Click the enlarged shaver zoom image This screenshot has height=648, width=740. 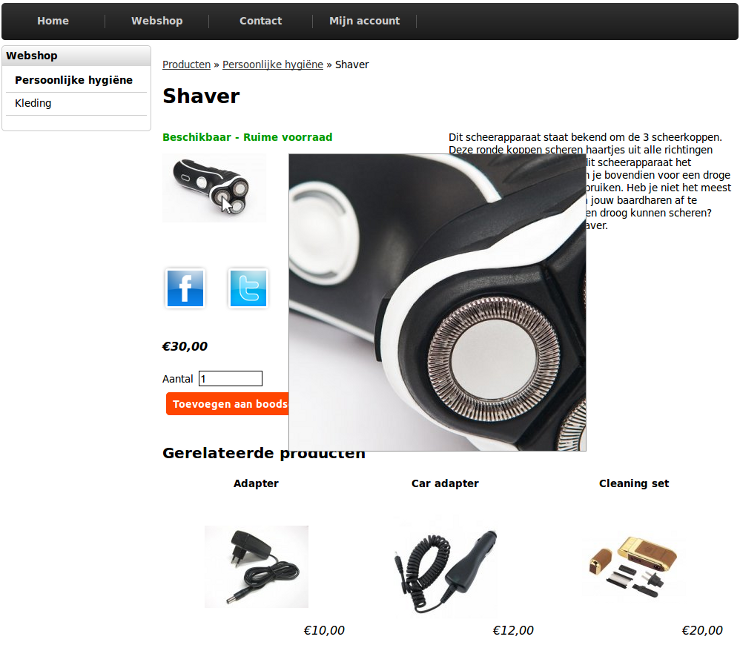tap(437, 303)
